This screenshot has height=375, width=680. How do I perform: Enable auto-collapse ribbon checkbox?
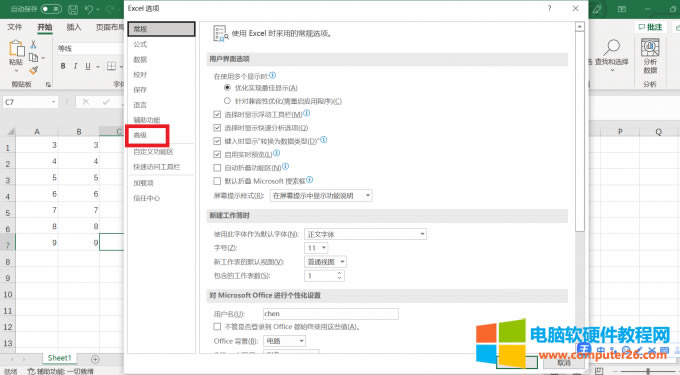(217, 167)
